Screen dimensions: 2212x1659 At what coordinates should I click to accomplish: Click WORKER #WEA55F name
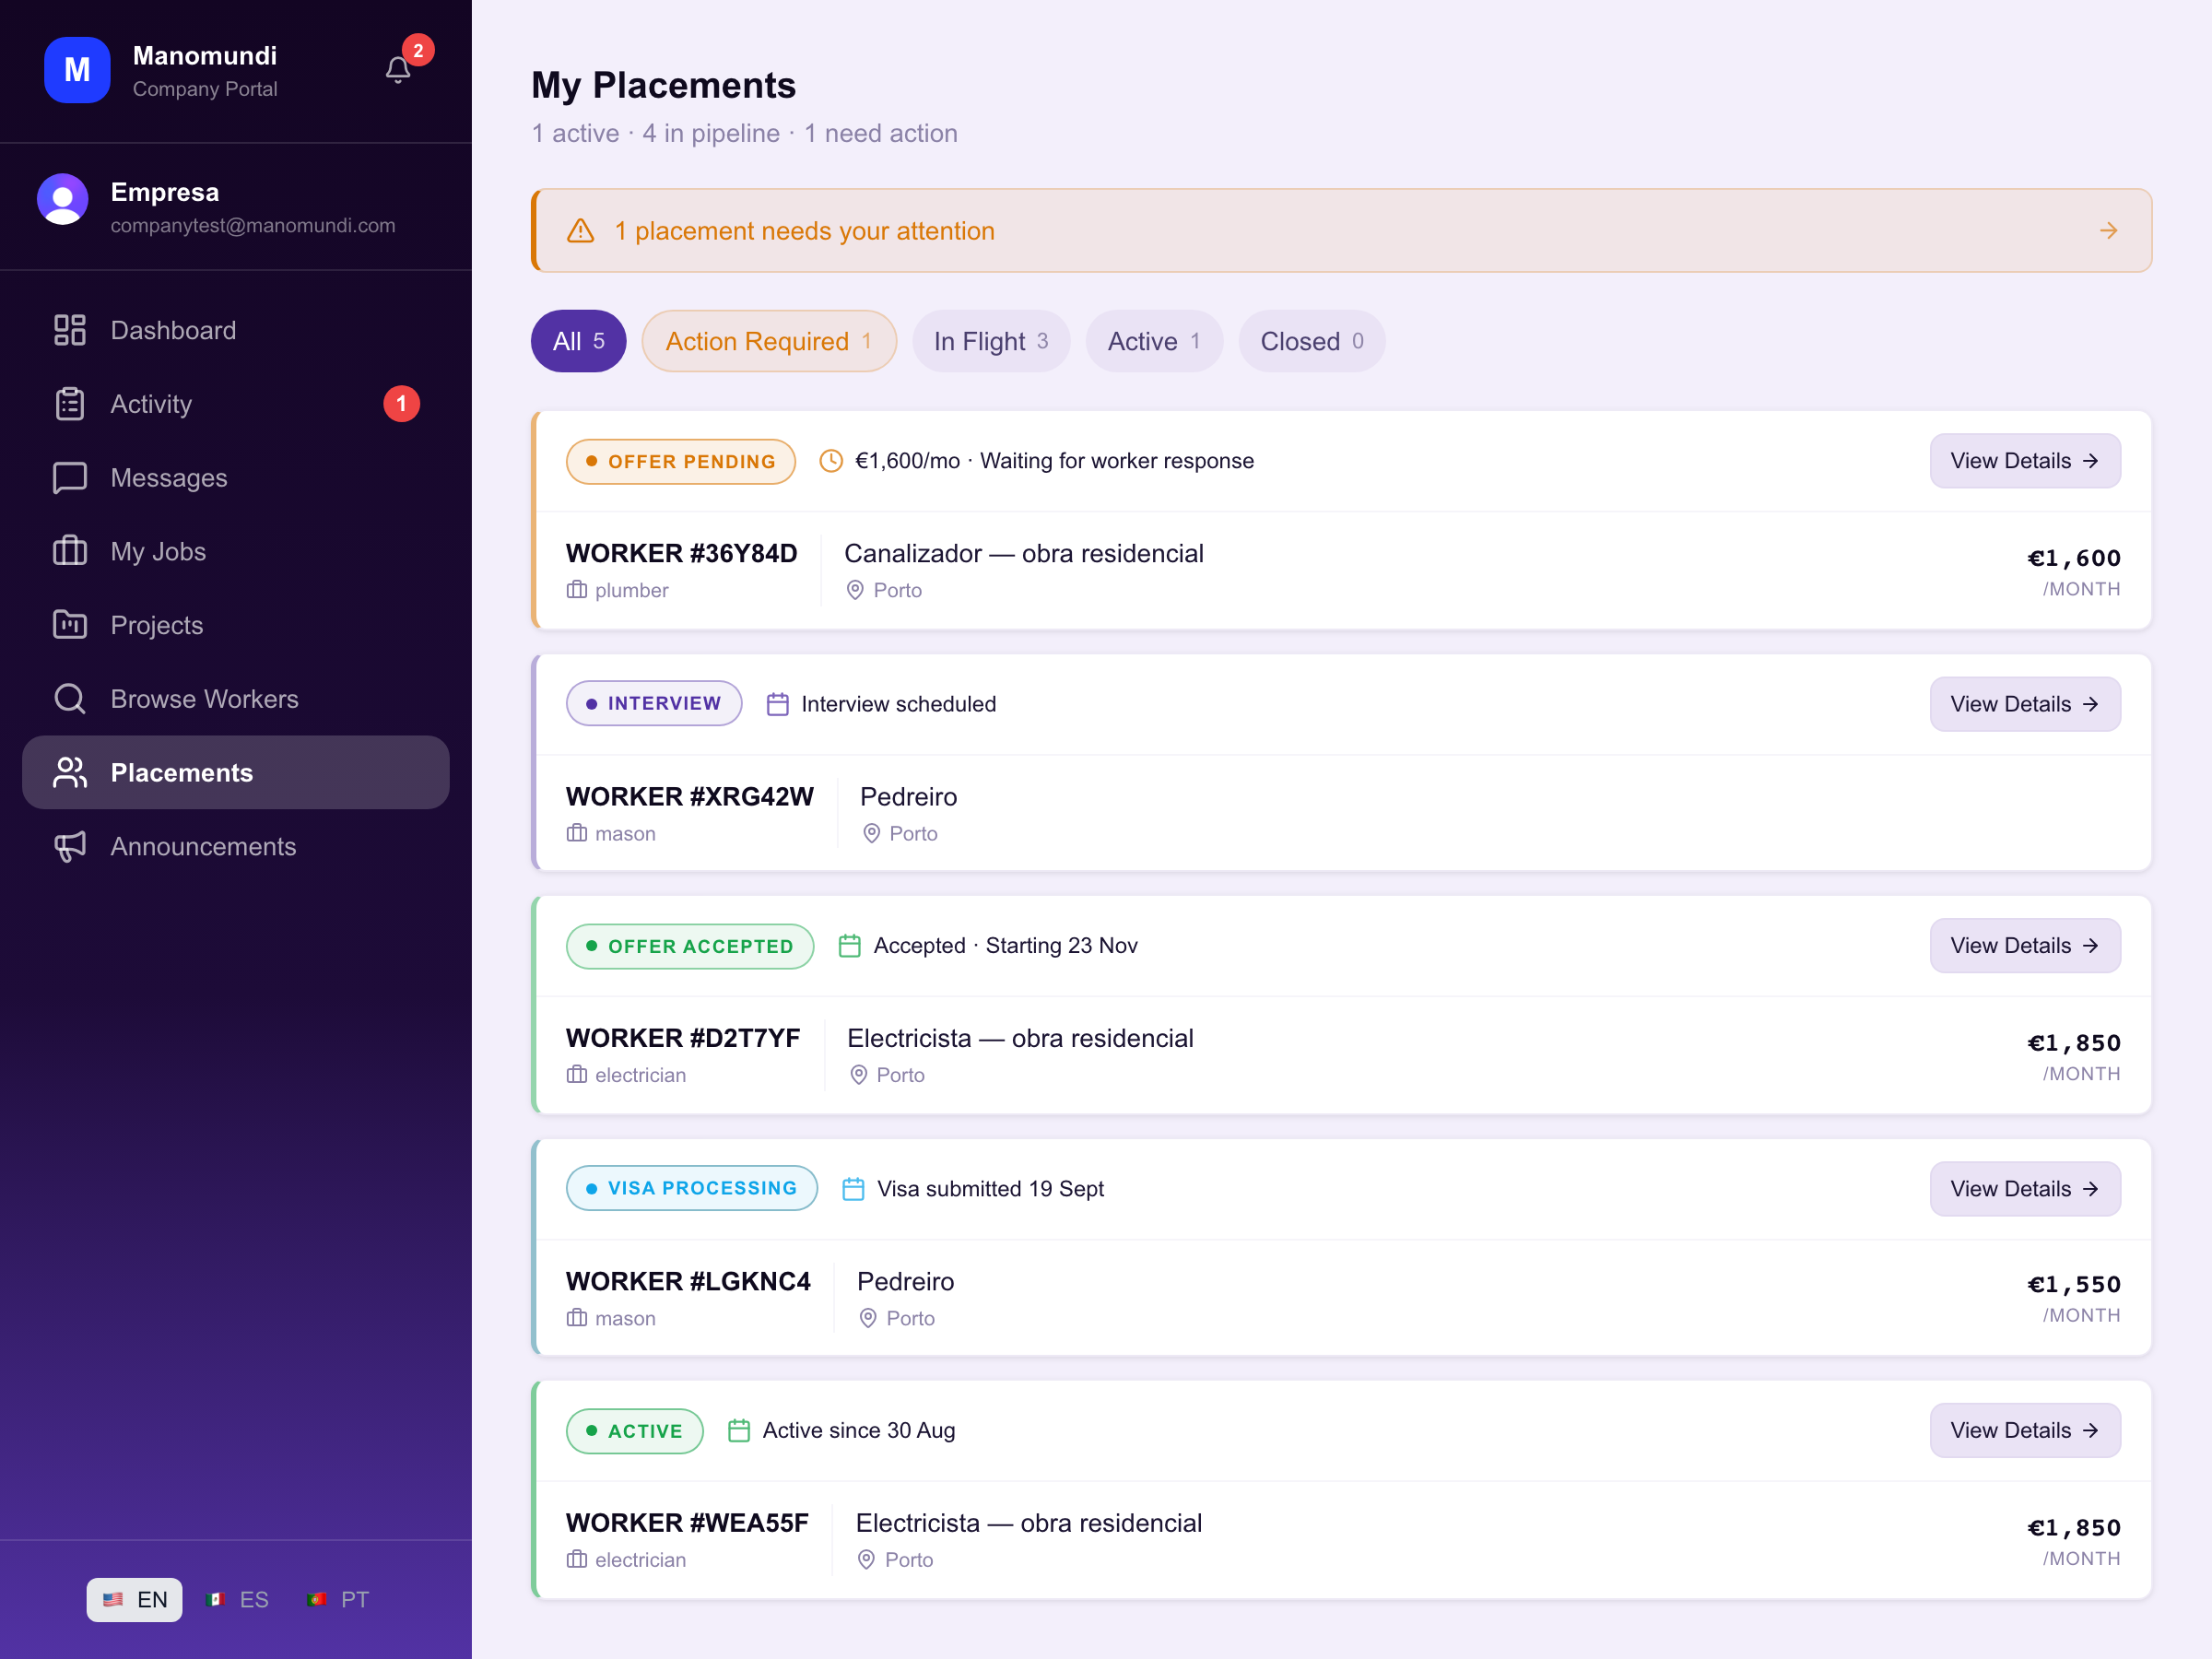pyautogui.click(x=687, y=1523)
